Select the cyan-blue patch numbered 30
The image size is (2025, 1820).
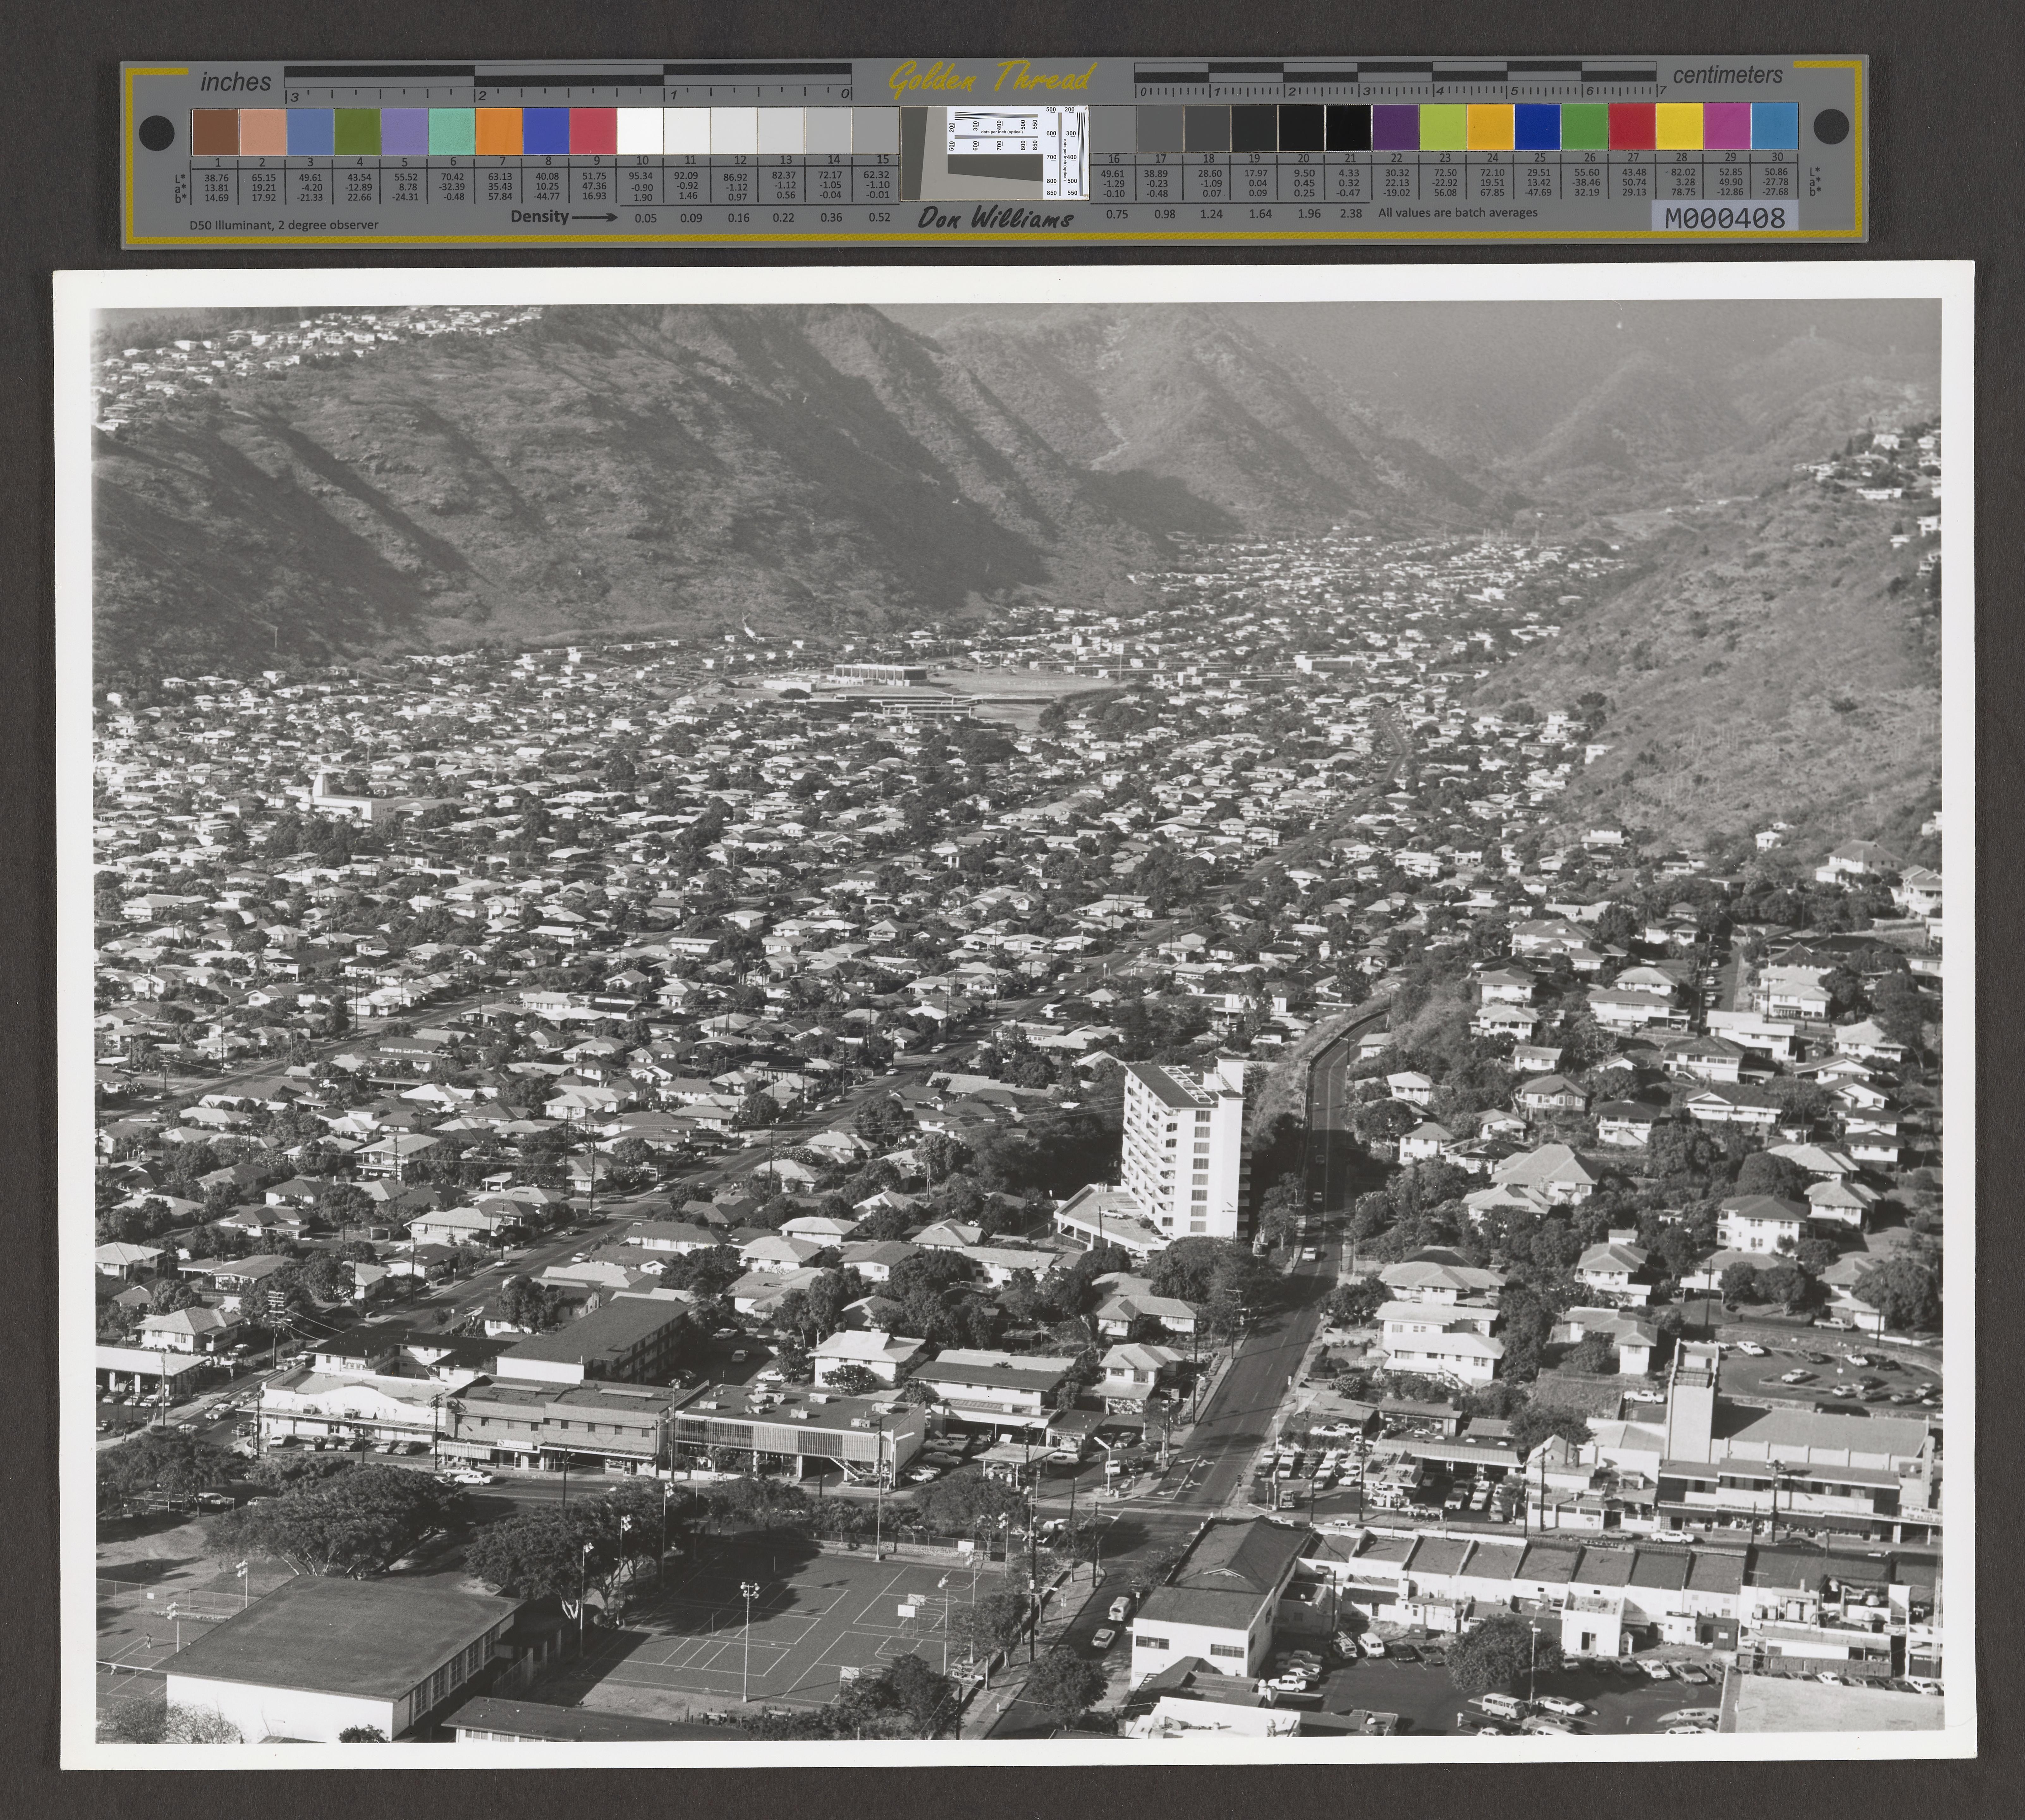(1775, 128)
